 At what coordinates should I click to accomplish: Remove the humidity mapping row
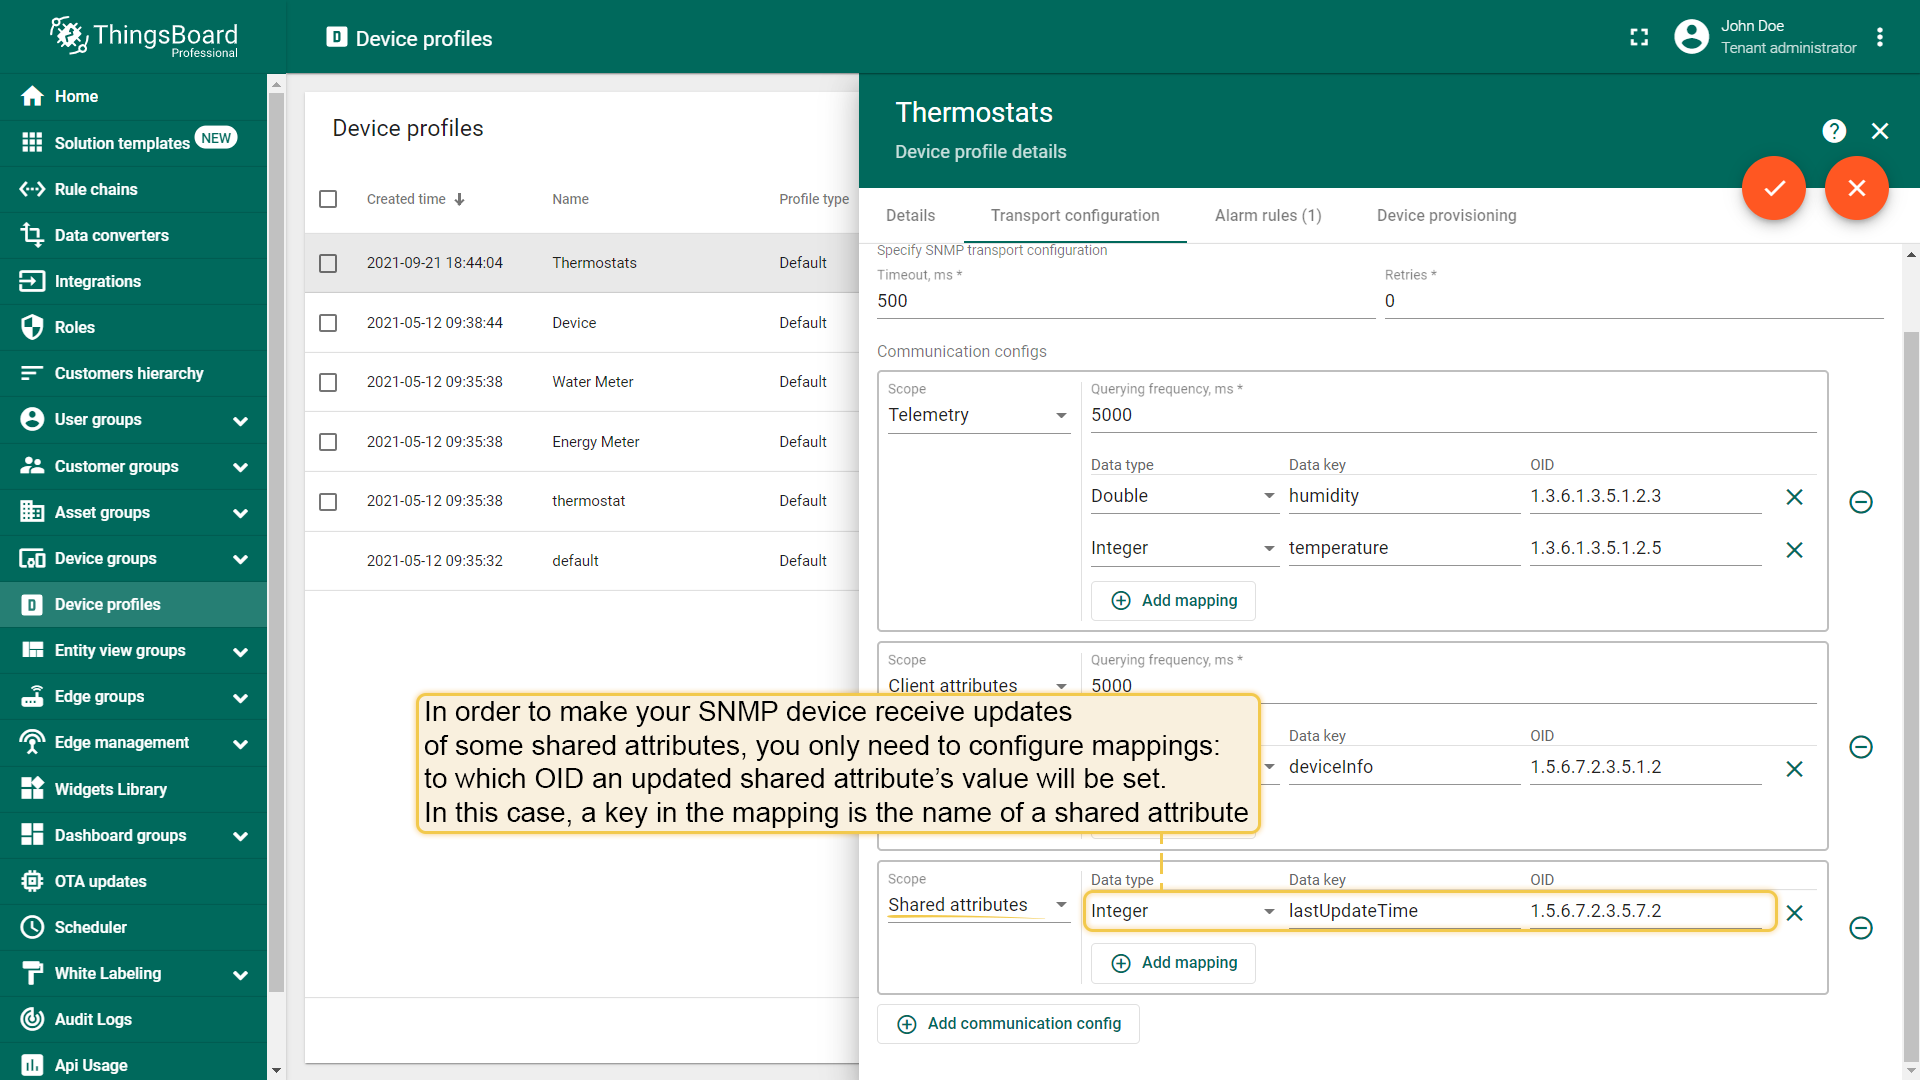1794,497
